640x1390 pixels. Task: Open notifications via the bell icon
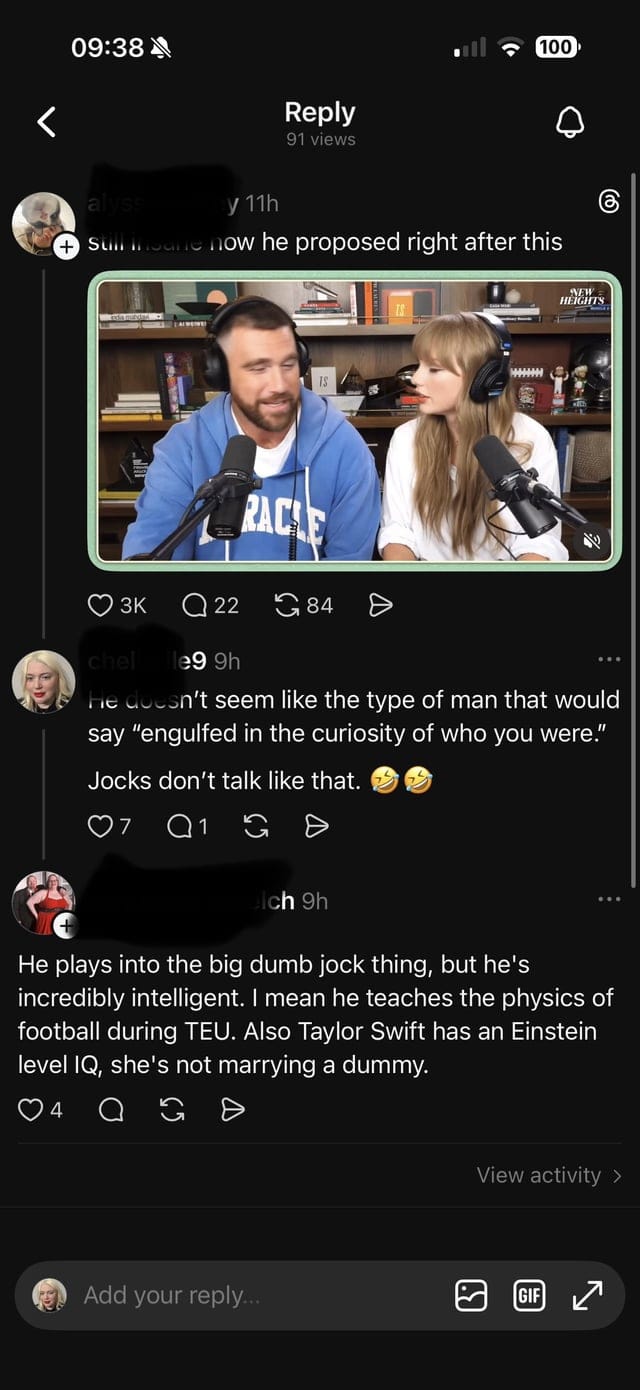point(570,121)
